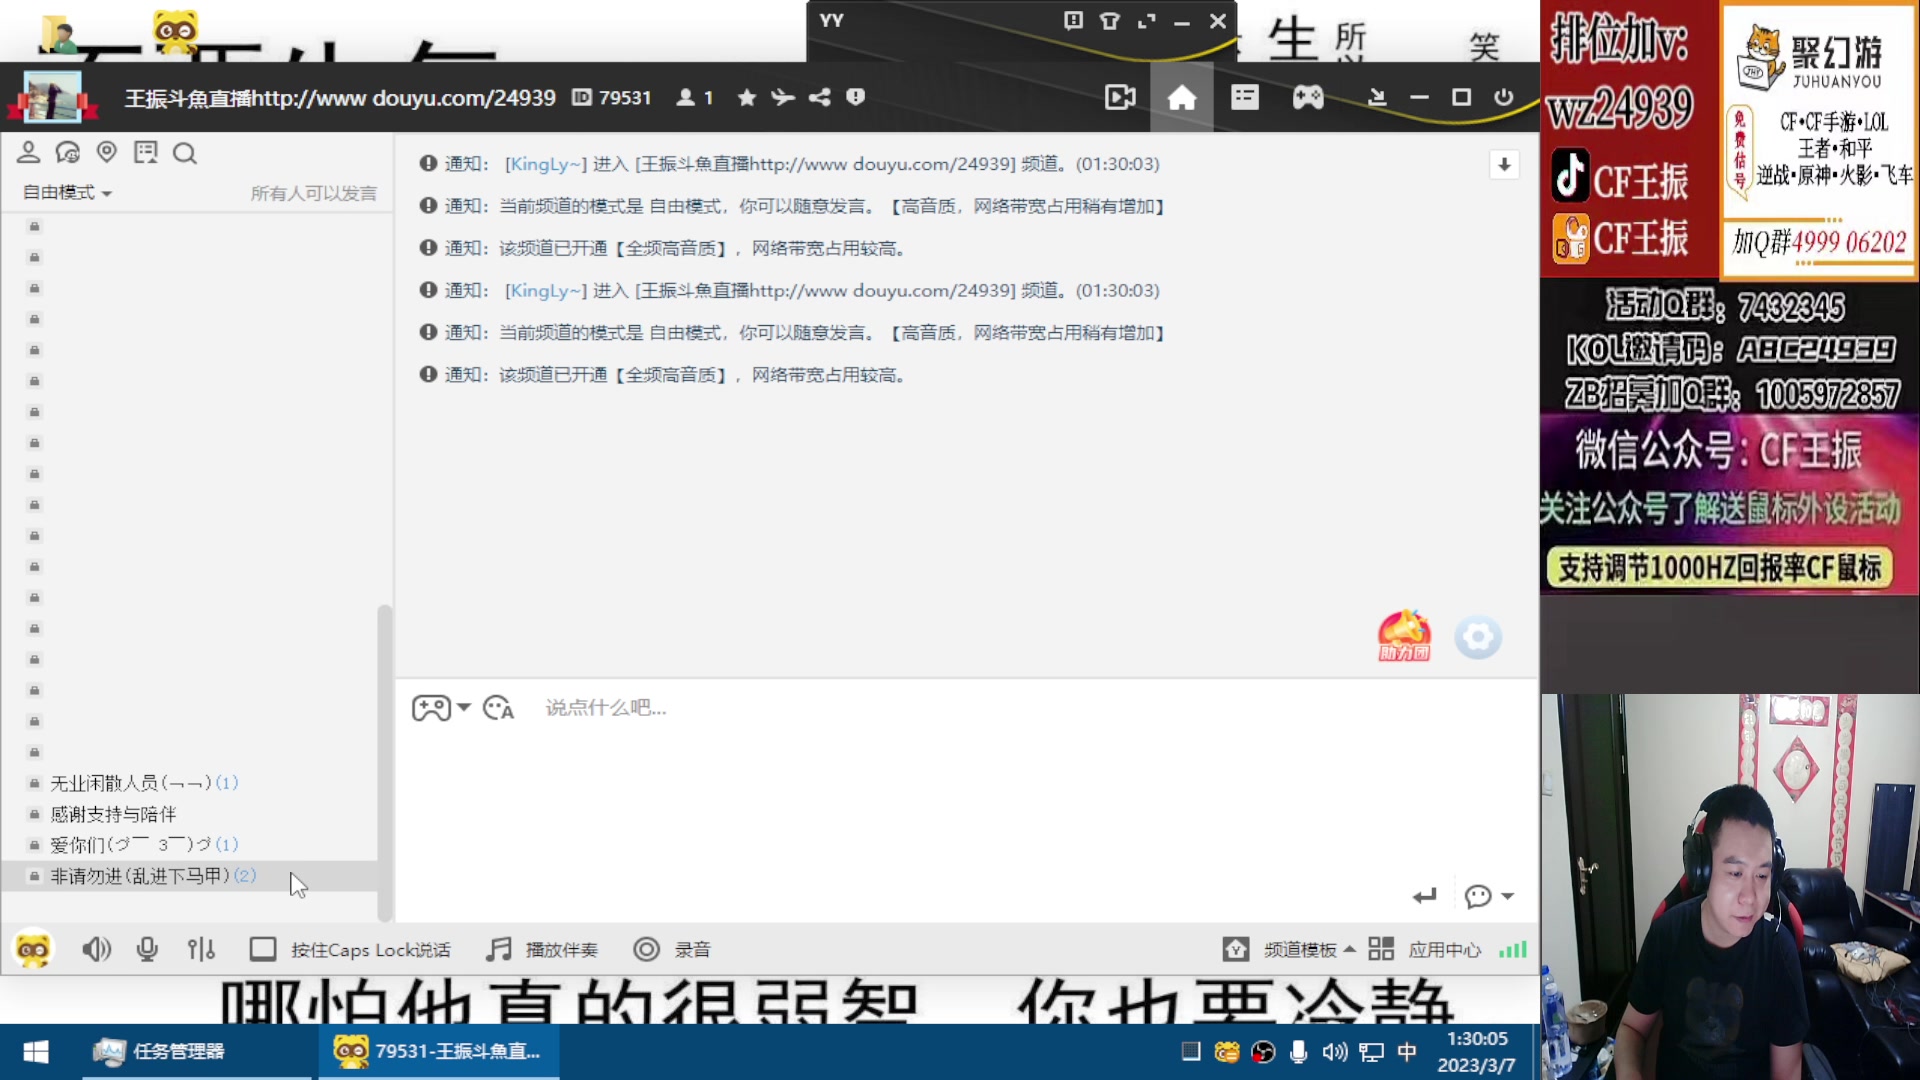This screenshot has width=1920, height=1080.
Task: Start 录音 recording
Action: pos(672,949)
